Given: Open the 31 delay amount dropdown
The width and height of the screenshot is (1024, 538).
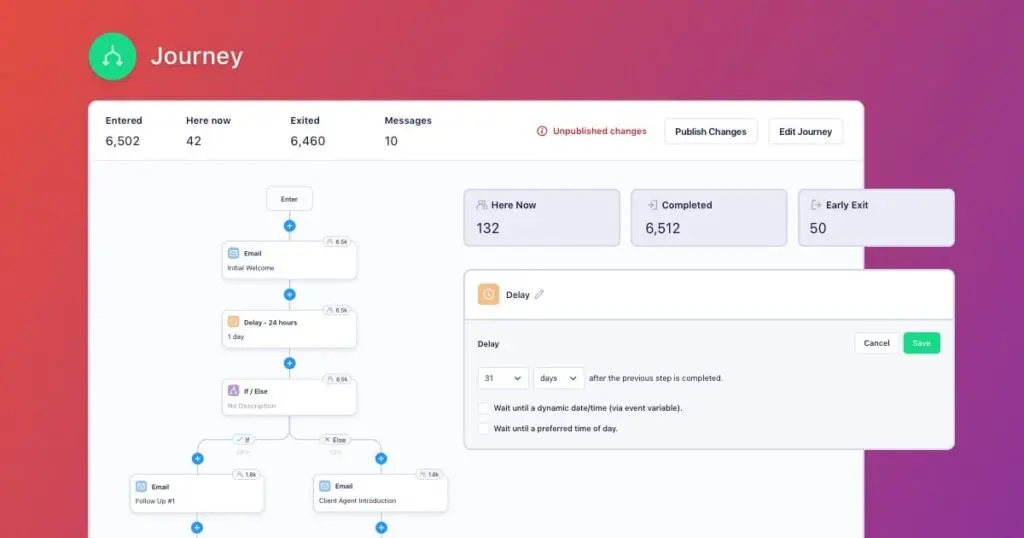Looking at the screenshot, I should (503, 378).
